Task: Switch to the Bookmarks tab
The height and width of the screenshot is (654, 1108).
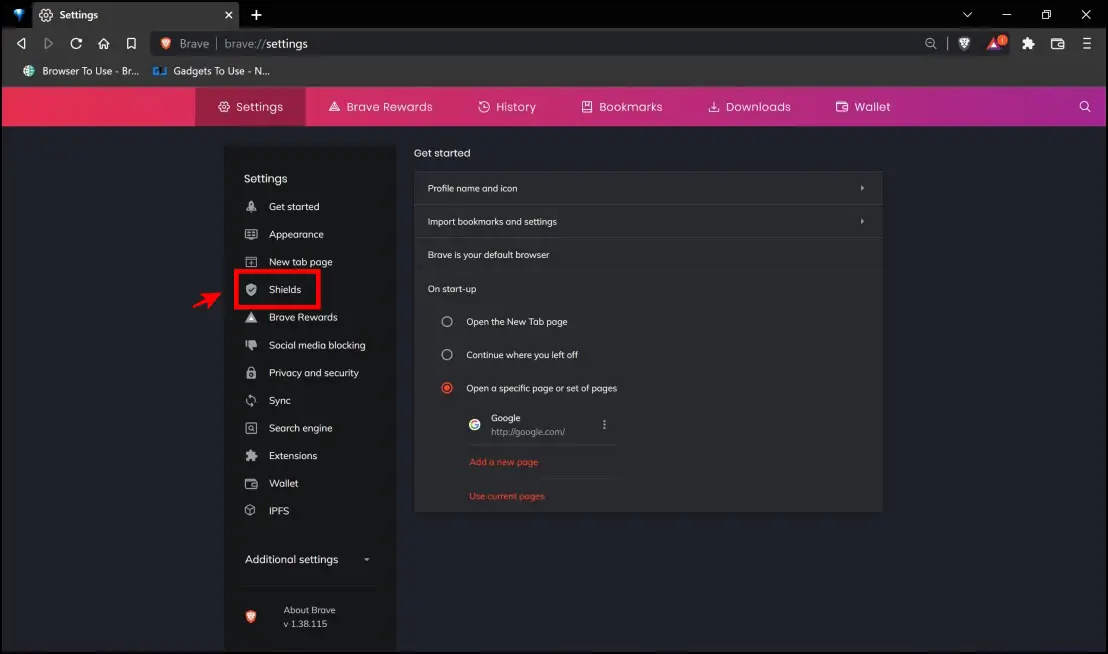Action: click(x=622, y=107)
